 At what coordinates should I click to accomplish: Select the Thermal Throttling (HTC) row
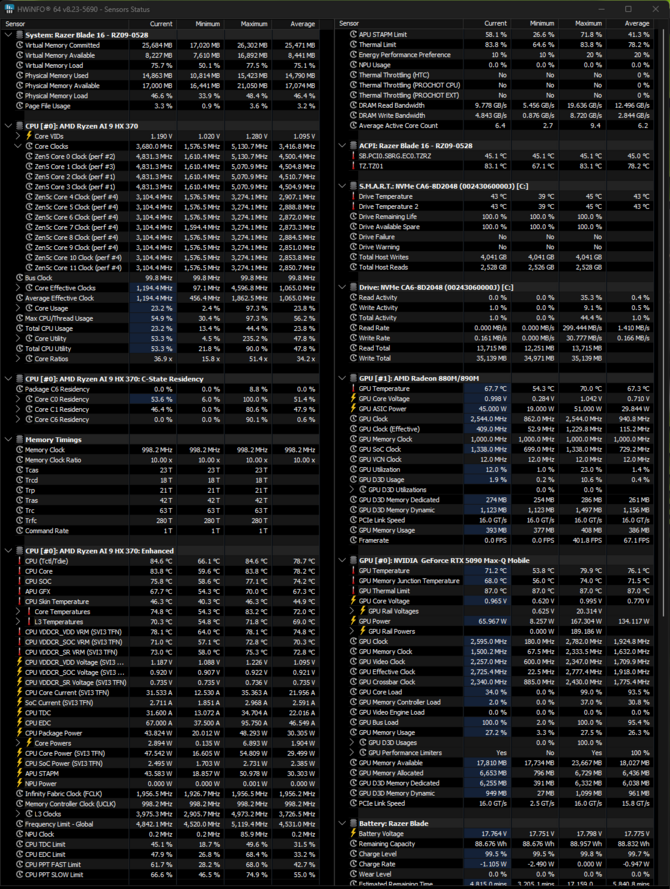tap(495, 75)
